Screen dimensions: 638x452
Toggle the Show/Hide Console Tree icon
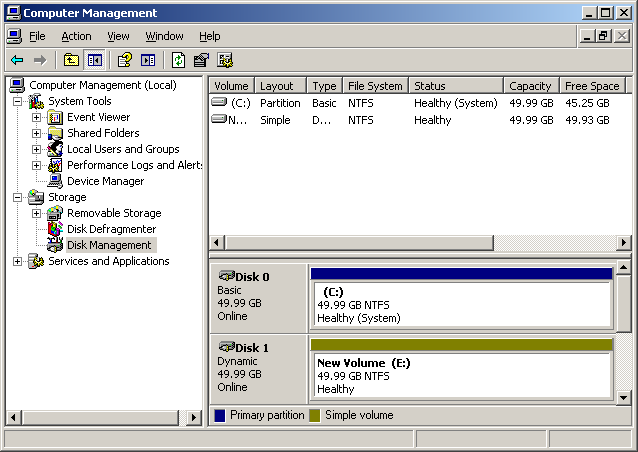[x=94, y=60]
